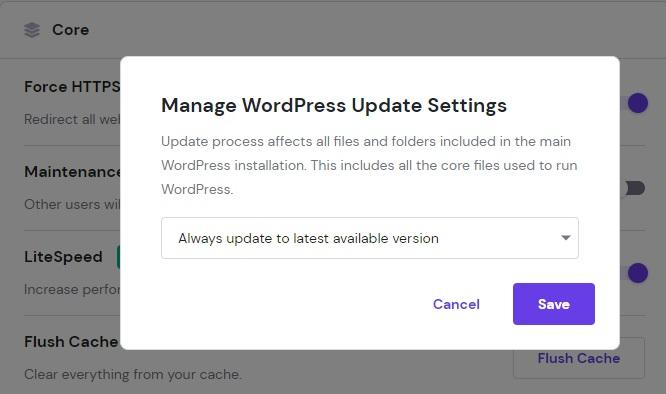Click the 'Increase perfor' text under LiteSpeed

(x=72, y=290)
